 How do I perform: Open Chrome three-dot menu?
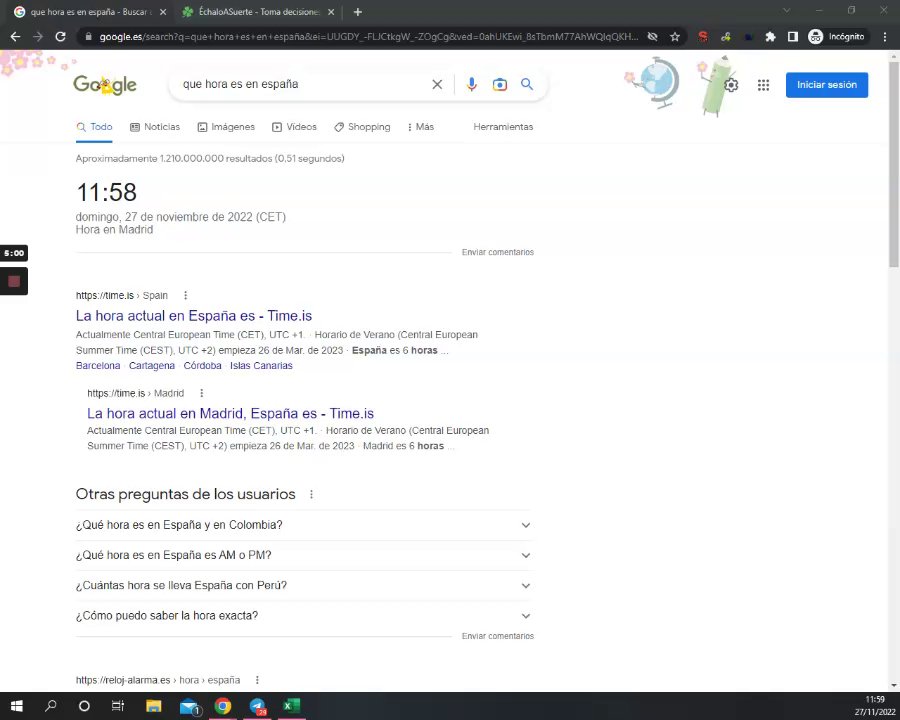click(x=885, y=37)
